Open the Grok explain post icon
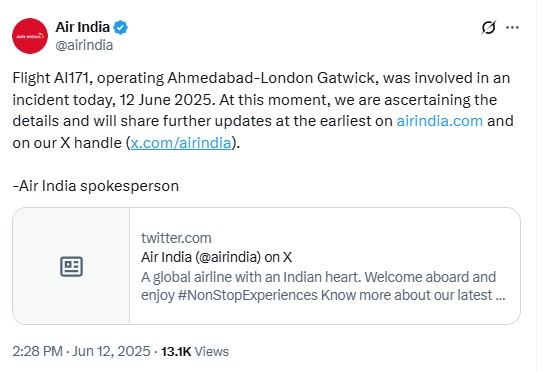The image size is (555, 372). [489, 27]
